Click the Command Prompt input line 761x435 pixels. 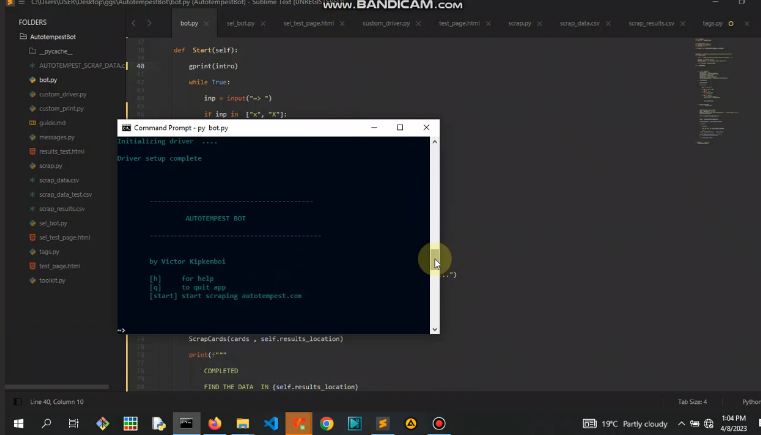[x=270, y=329]
